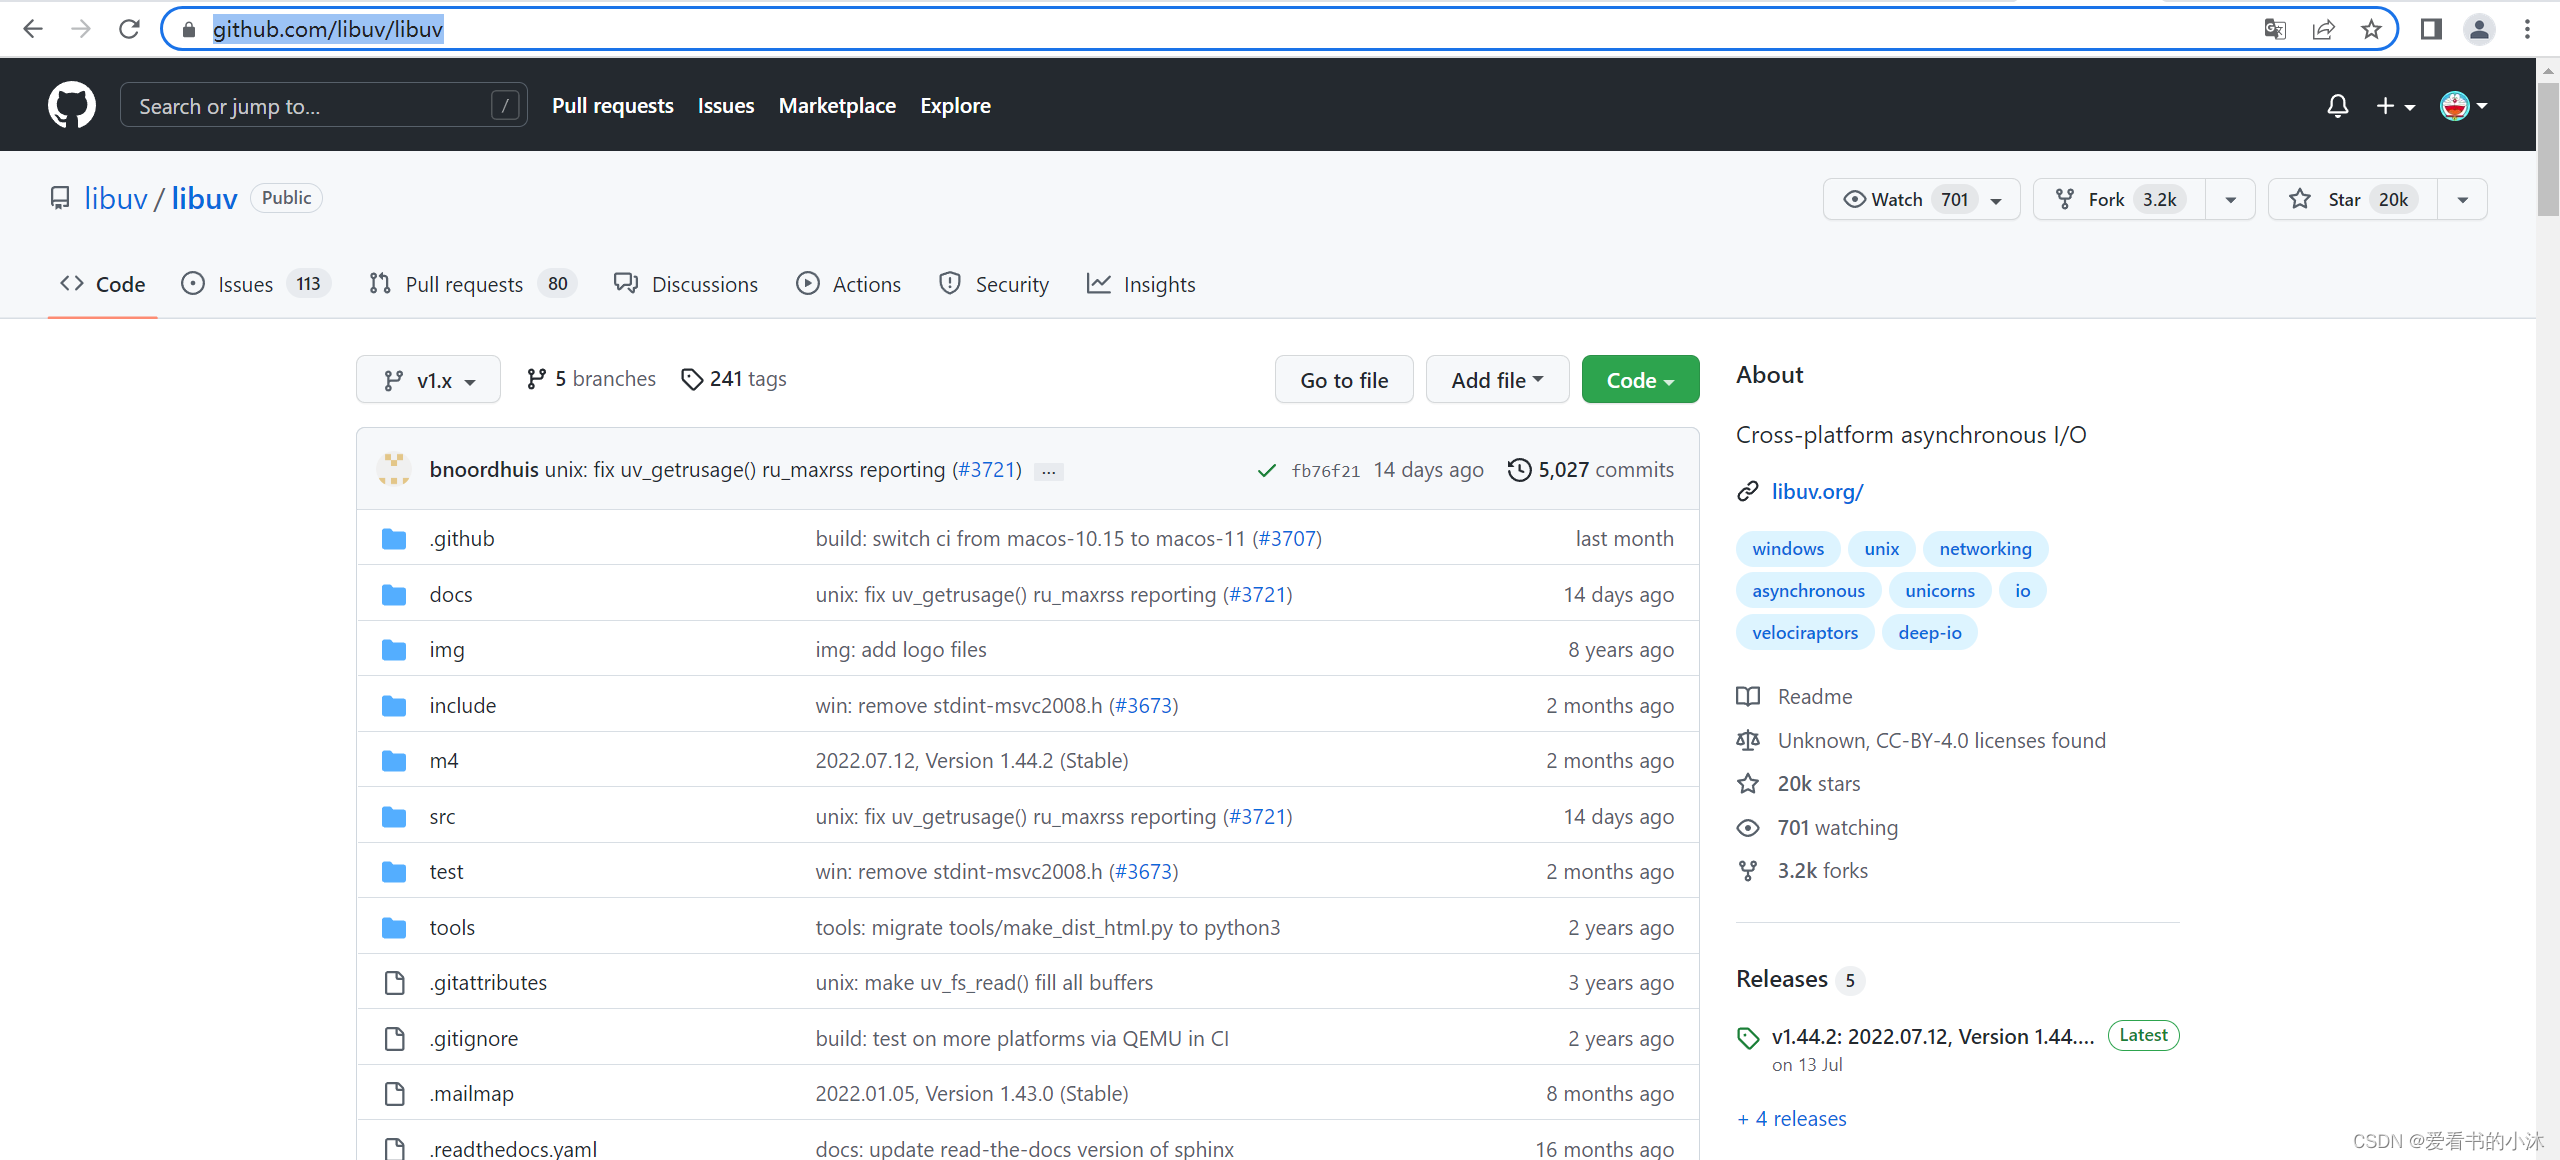View commit history via 5,027 commits
The width and height of the screenshot is (2560, 1160).
[1590, 470]
